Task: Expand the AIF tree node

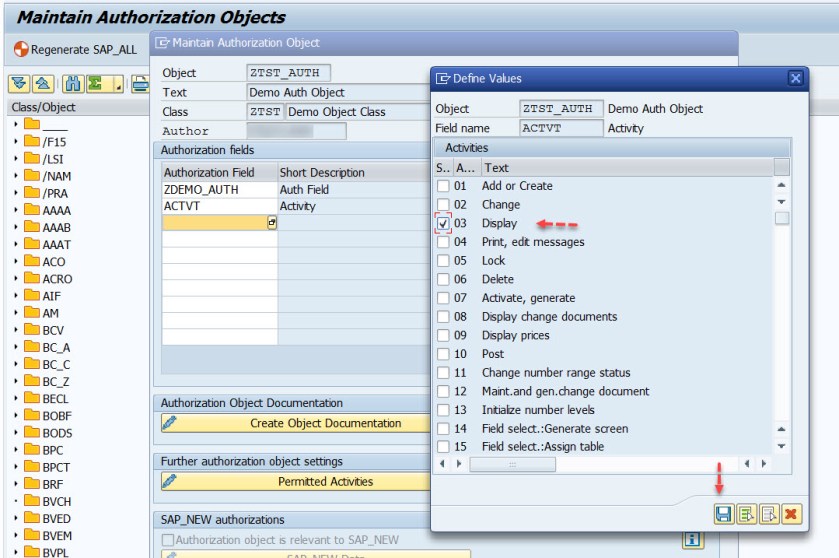Action: pos(16,295)
